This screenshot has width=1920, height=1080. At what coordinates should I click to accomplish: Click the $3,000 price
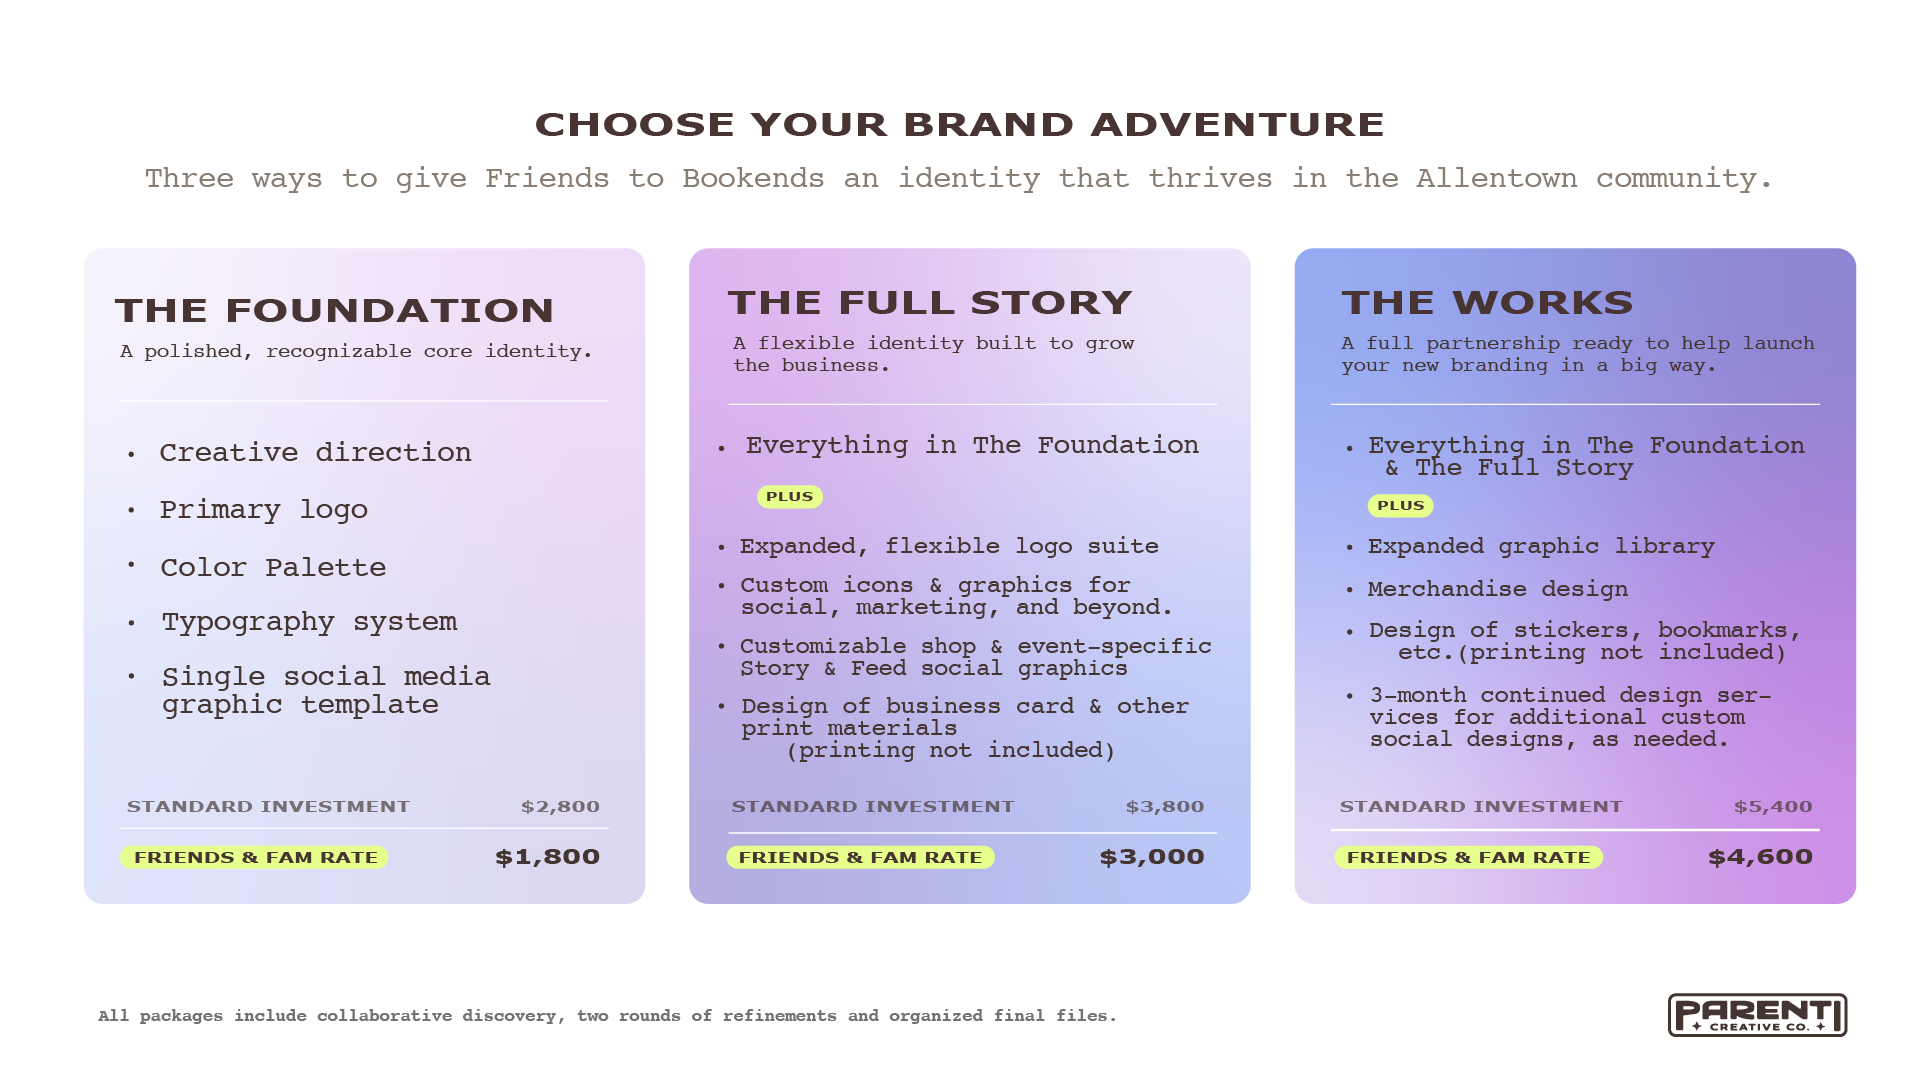[x=1152, y=857]
